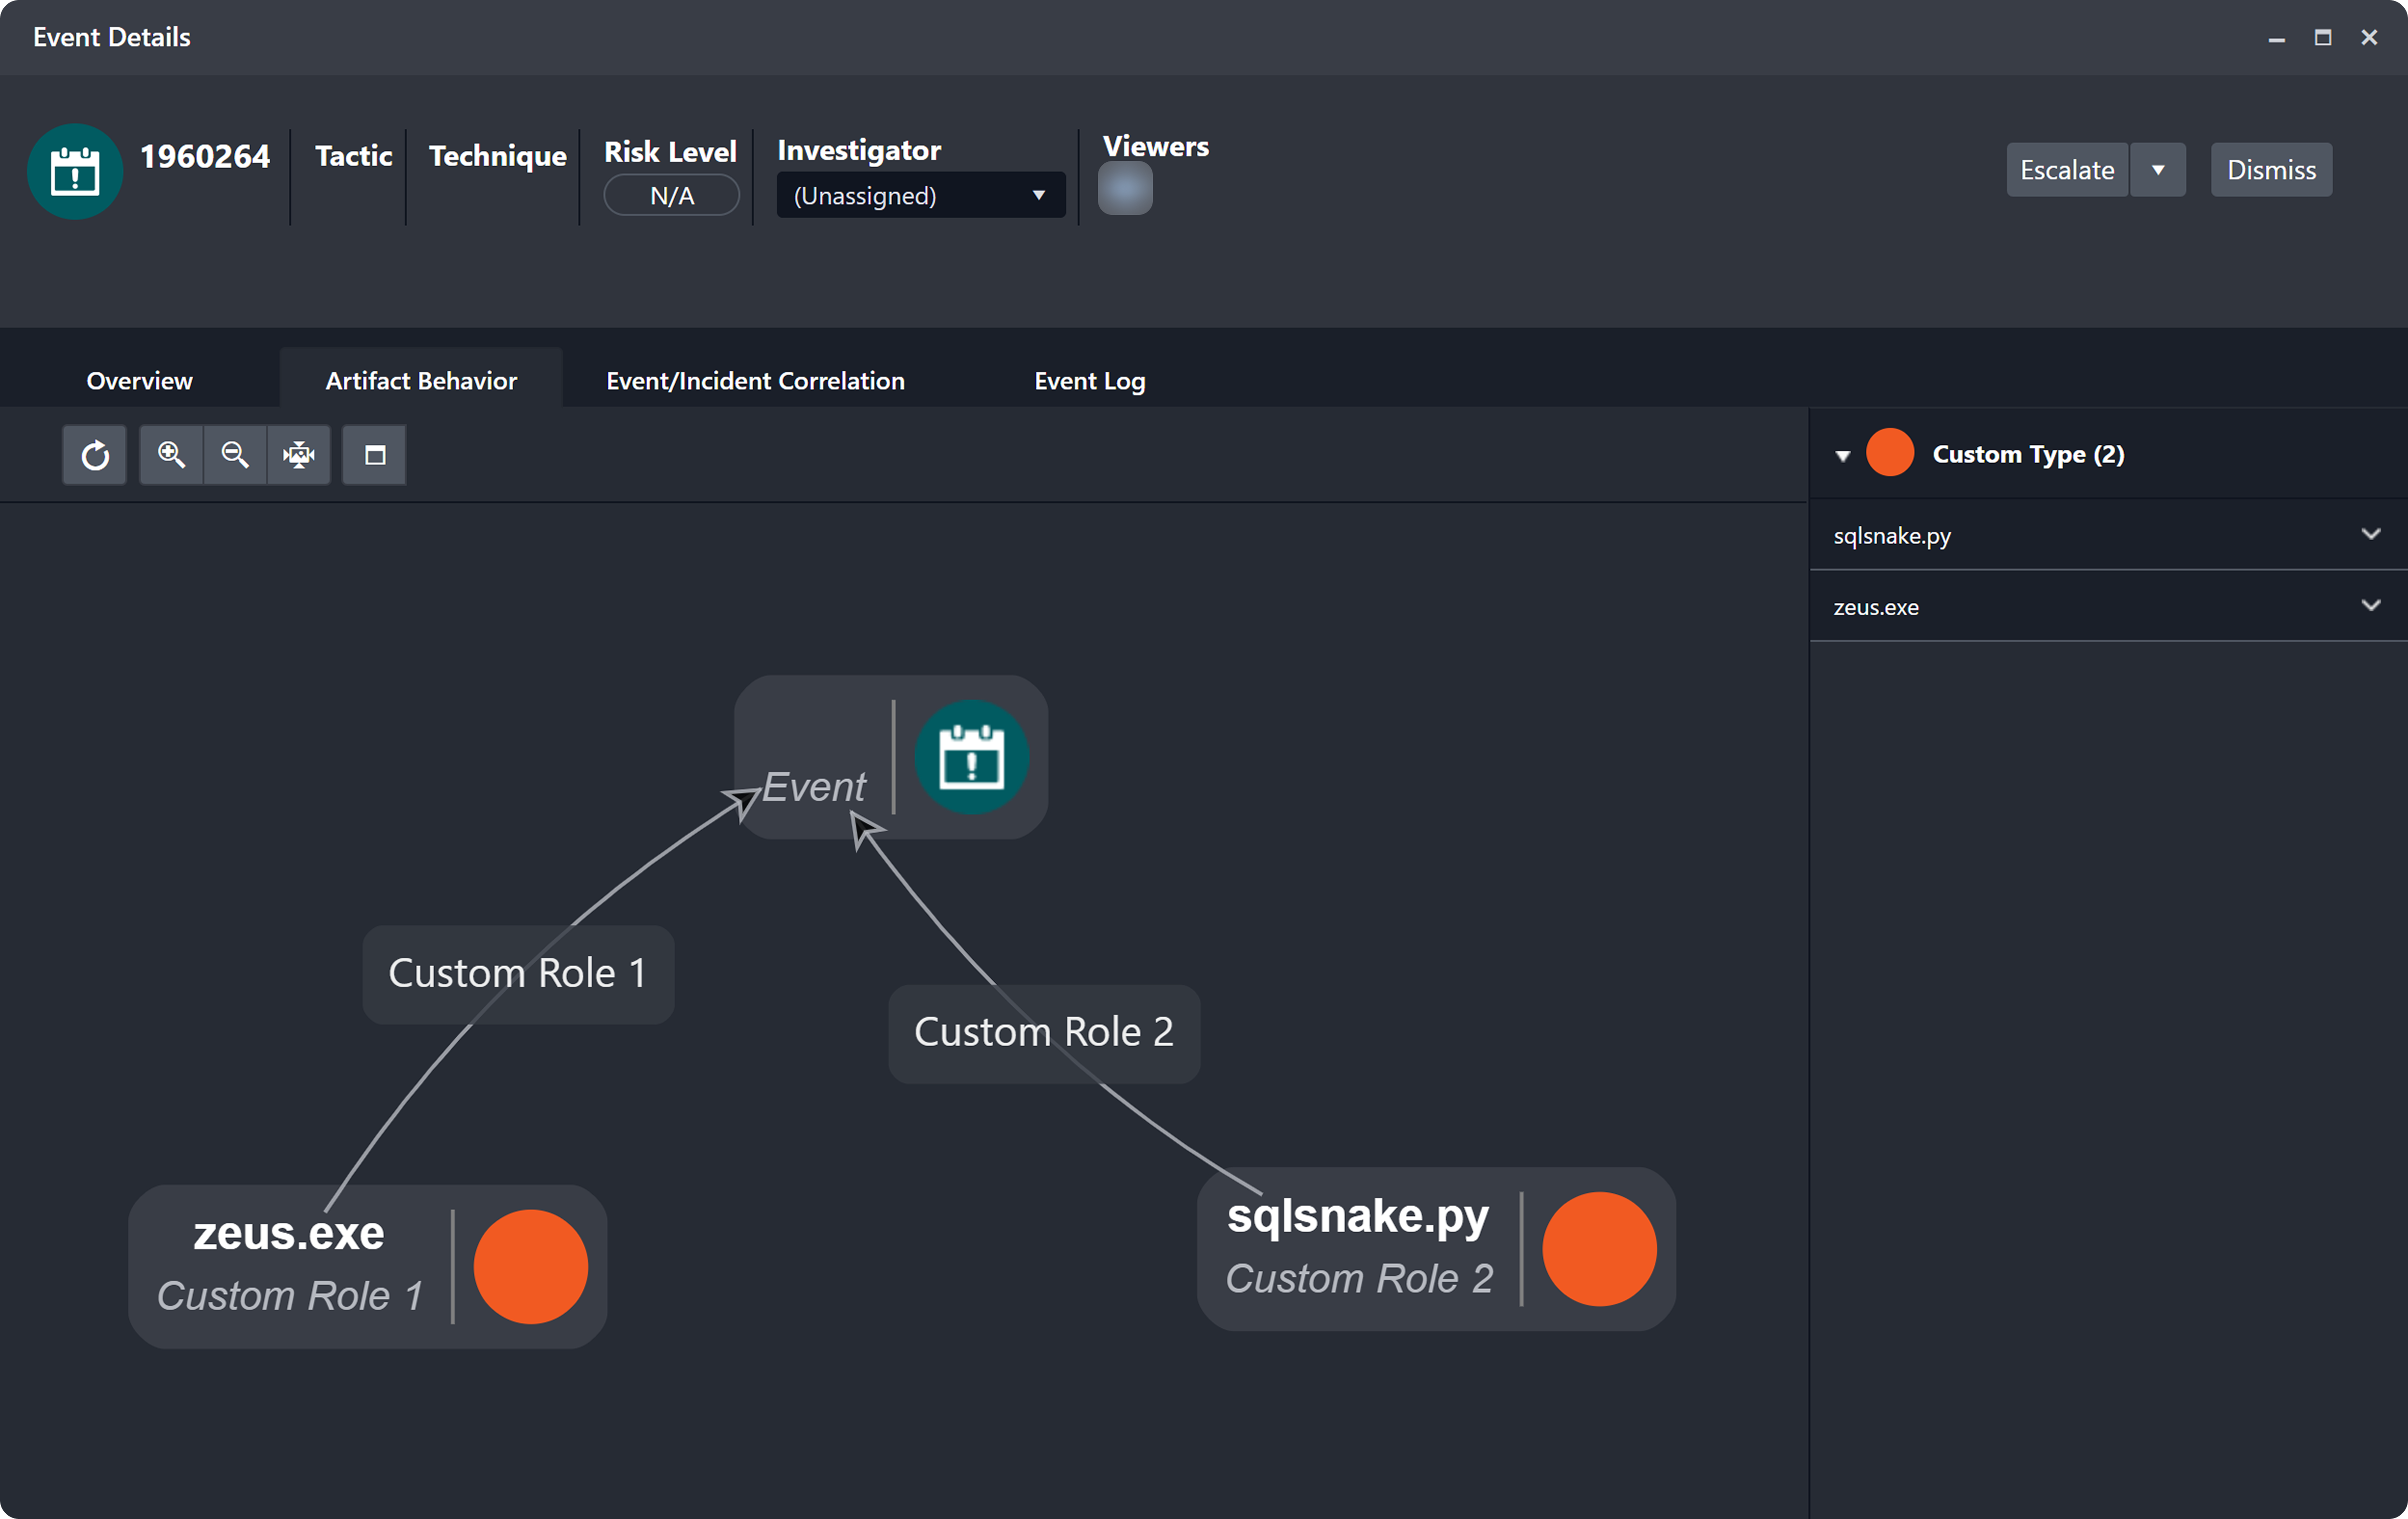Expand the zeus.exe list entry
This screenshot has height=1519, width=2408.
(2370, 605)
